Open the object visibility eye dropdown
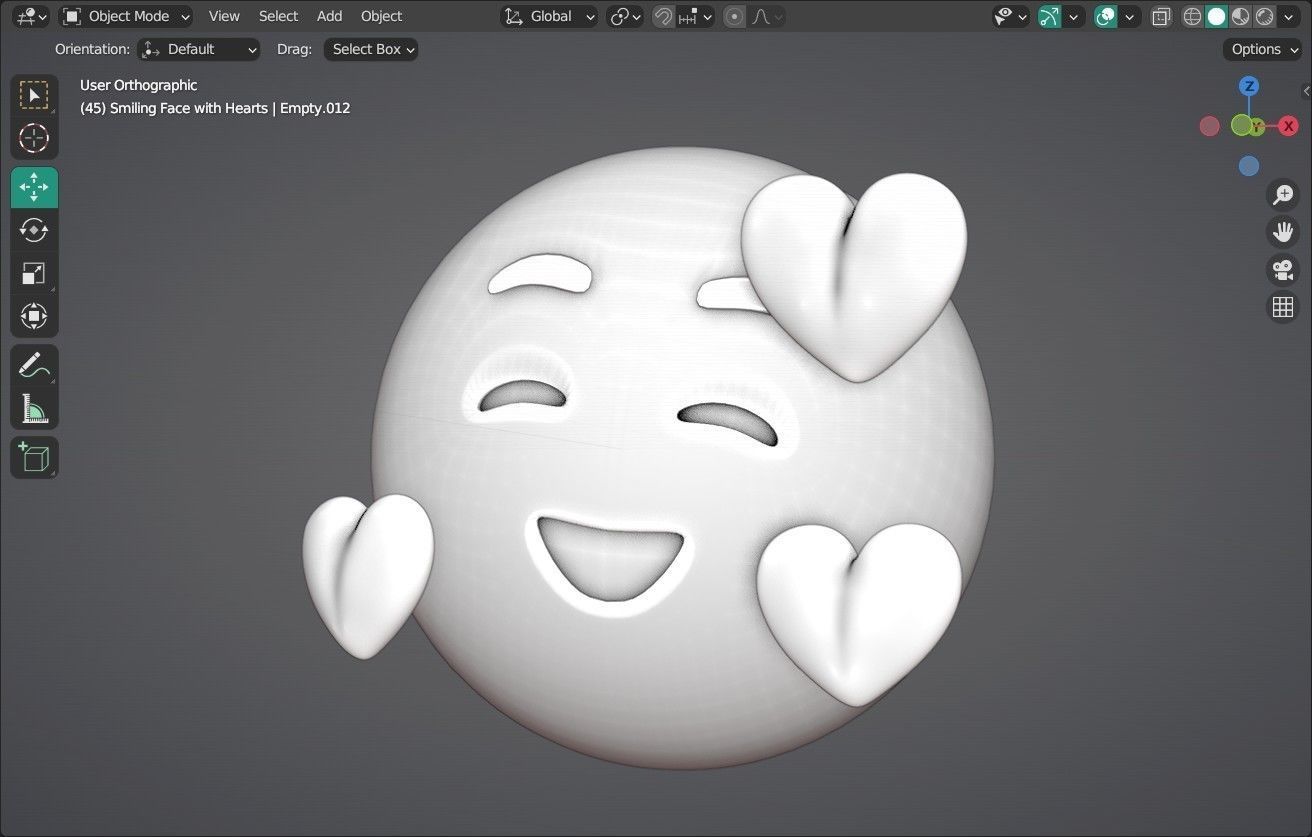Image resolution: width=1312 pixels, height=837 pixels. 1012,16
